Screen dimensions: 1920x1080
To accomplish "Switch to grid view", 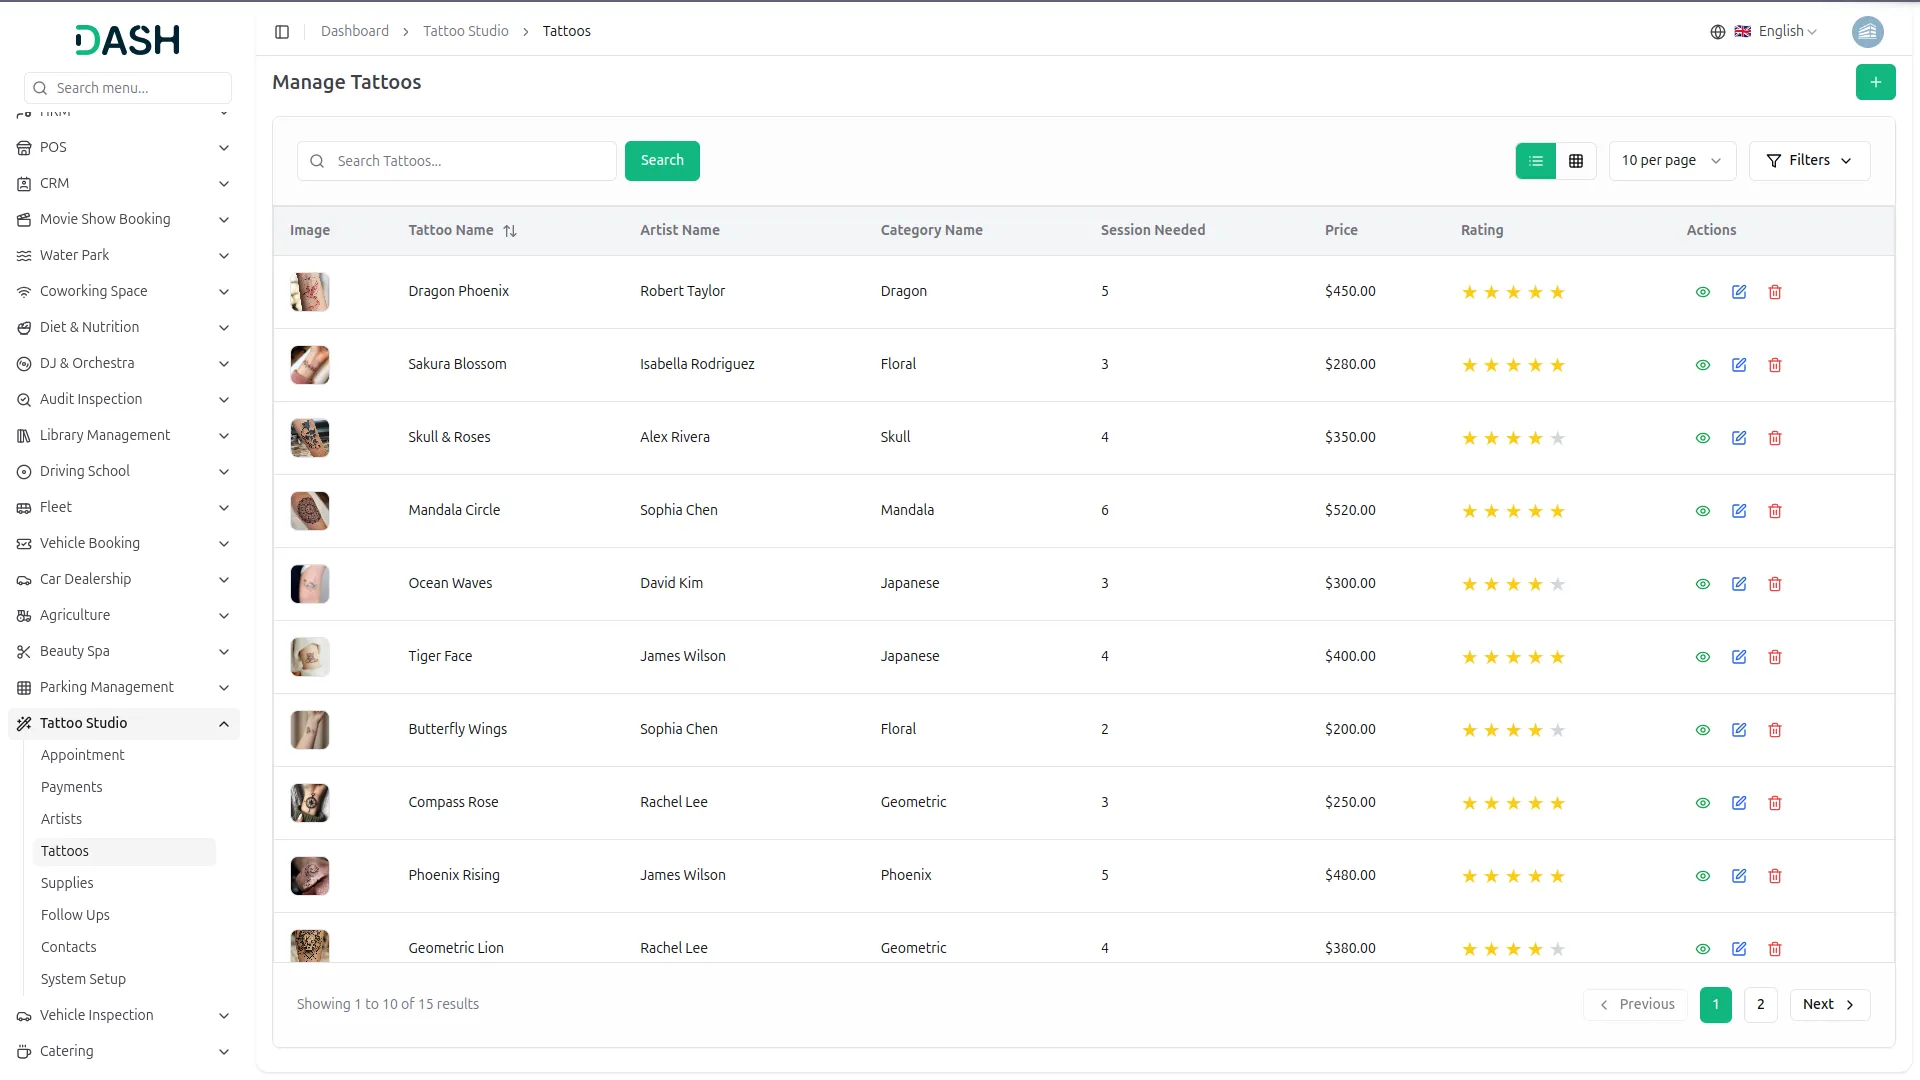I will point(1576,161).
